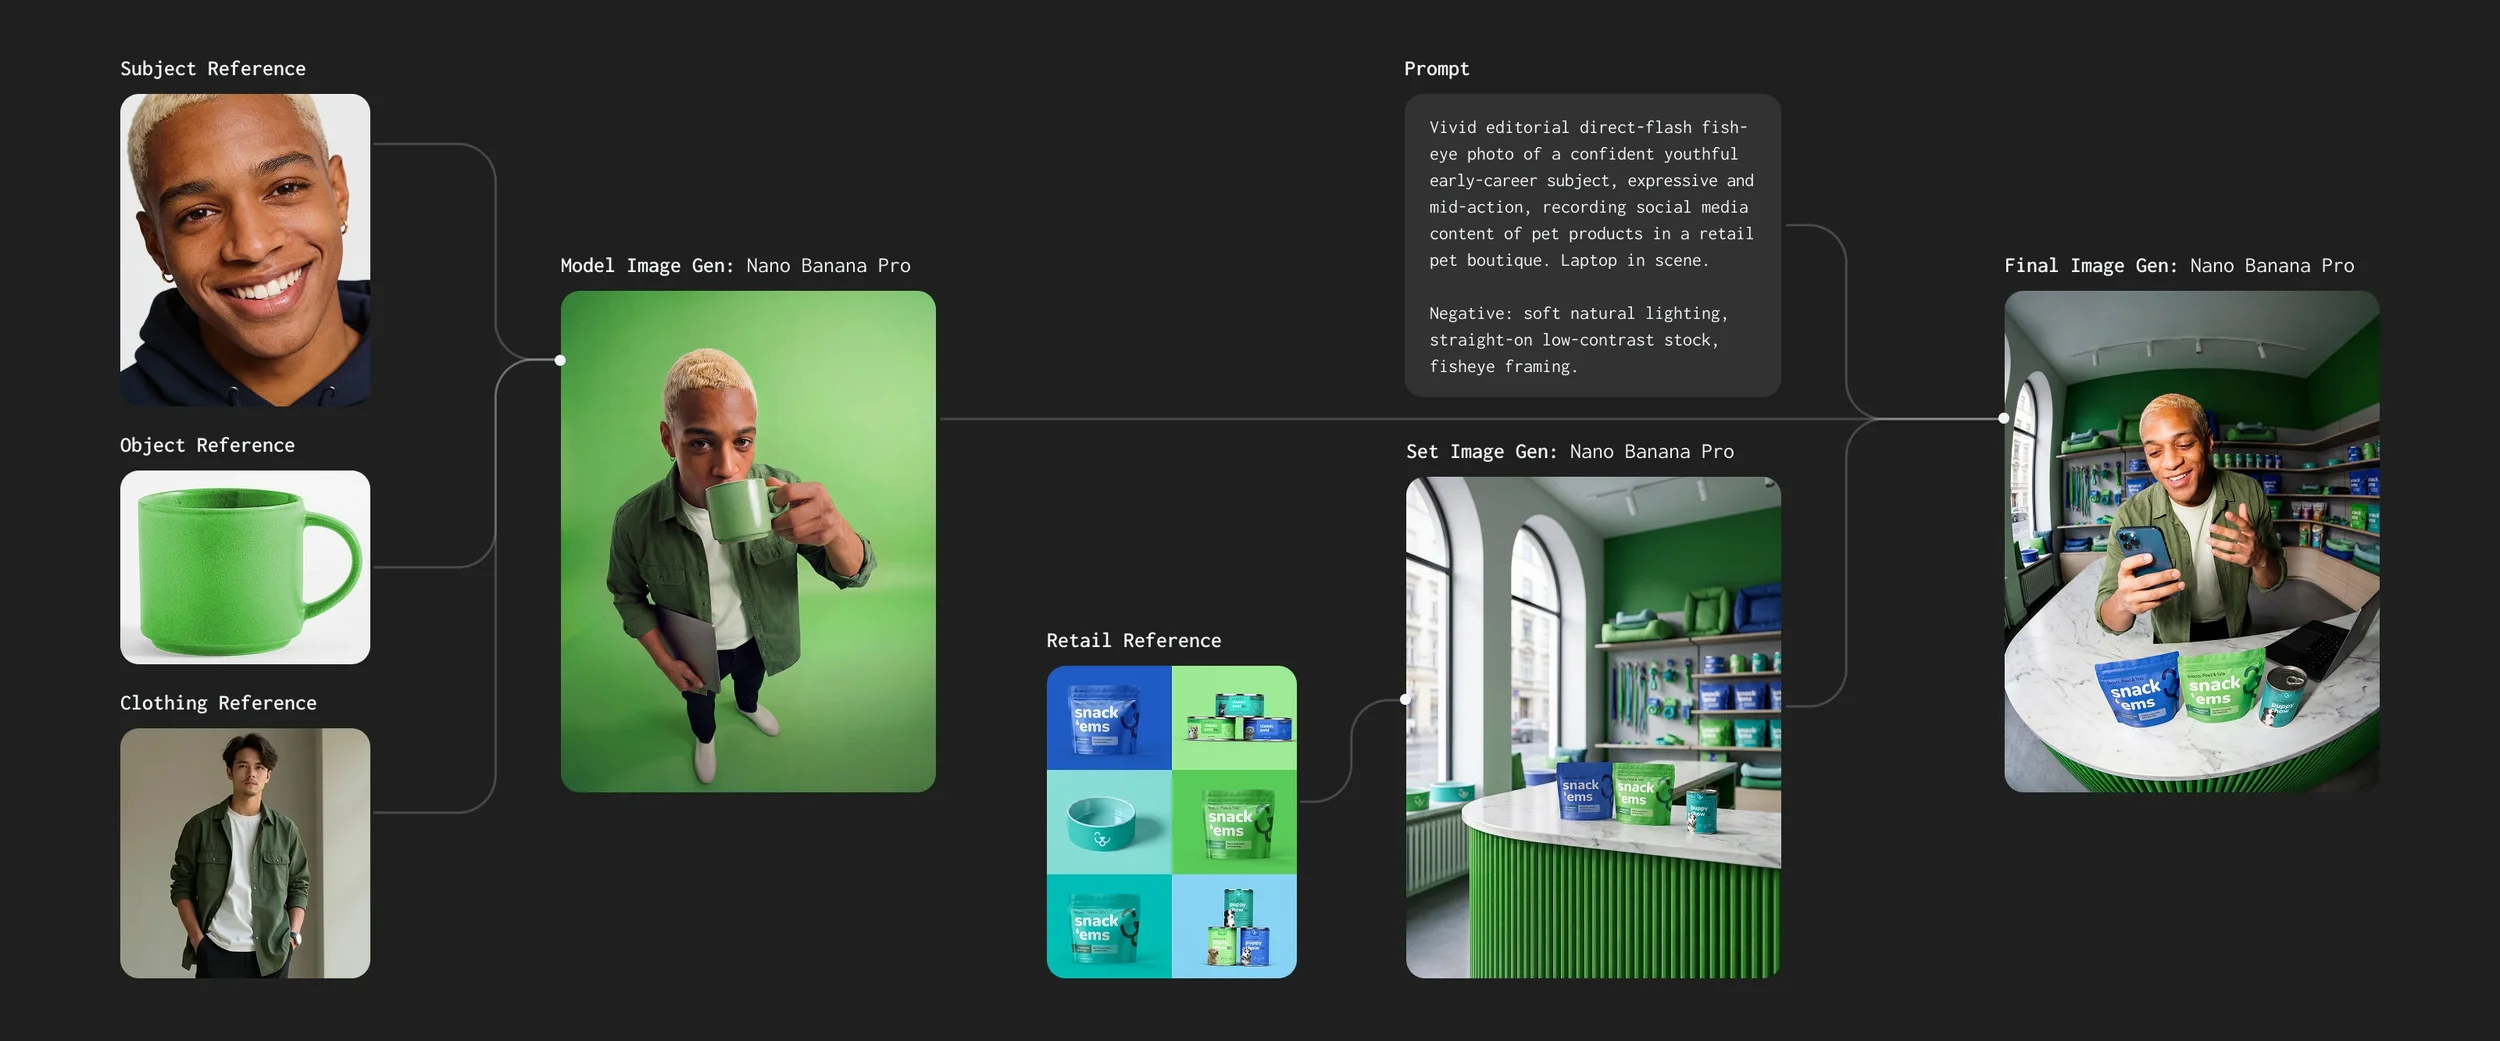Image resolution: width=2500 pixels, height=1041 pixels.
Task: Click the input connector dot on Set Image Gen
Action: (1405, 699)
